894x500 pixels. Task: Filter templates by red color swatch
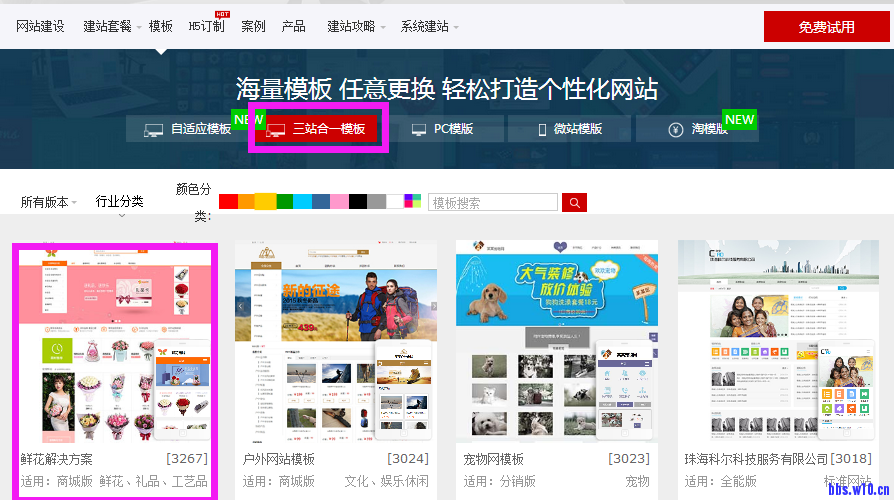(228, 201)
